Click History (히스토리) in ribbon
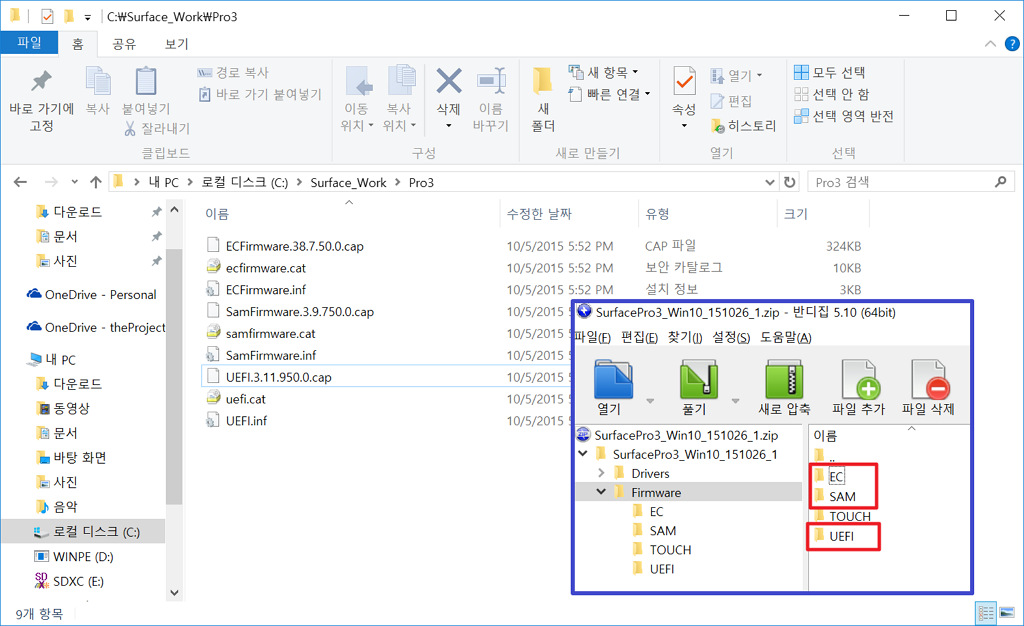 pyautogui.click(x=744, y=126)
